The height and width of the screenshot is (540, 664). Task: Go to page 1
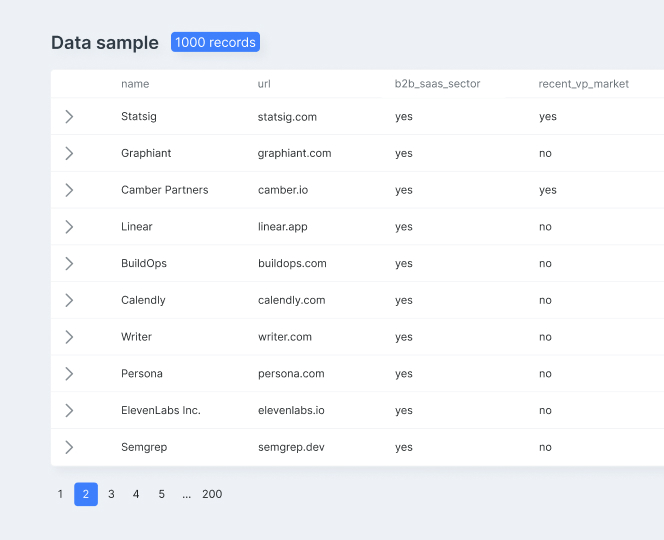60,494
